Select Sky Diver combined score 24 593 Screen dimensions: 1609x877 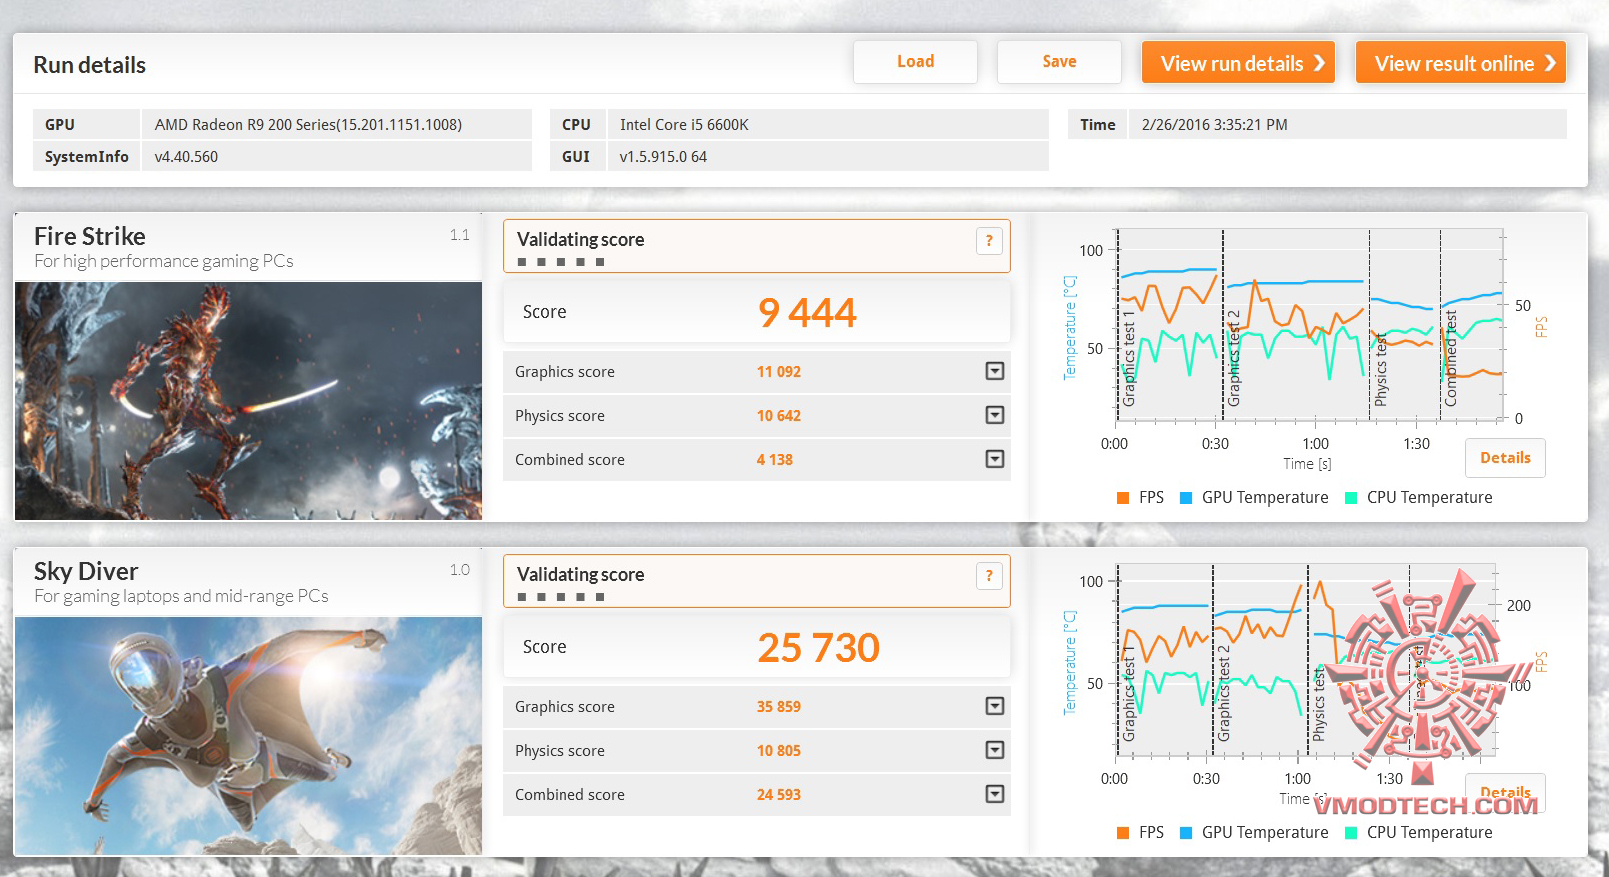(x=779, y=795)
